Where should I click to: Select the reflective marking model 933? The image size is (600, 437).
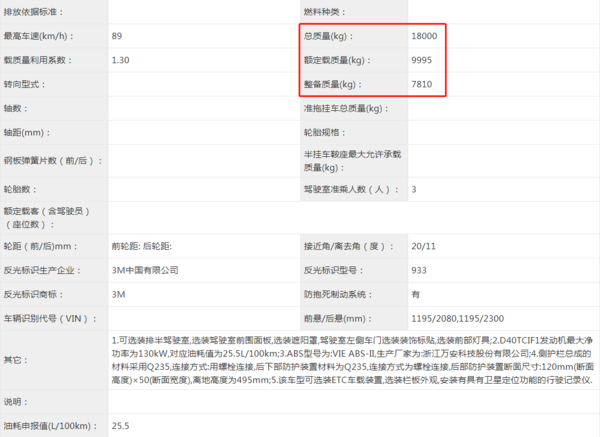418,270
